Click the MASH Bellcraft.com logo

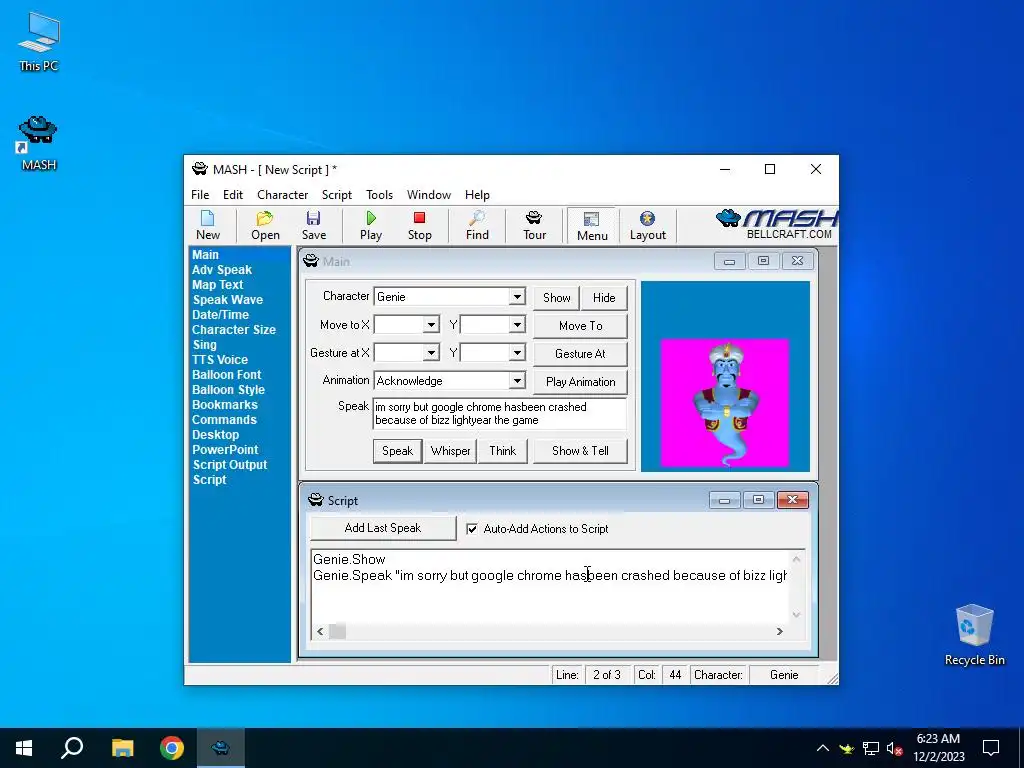click(776, 225)
